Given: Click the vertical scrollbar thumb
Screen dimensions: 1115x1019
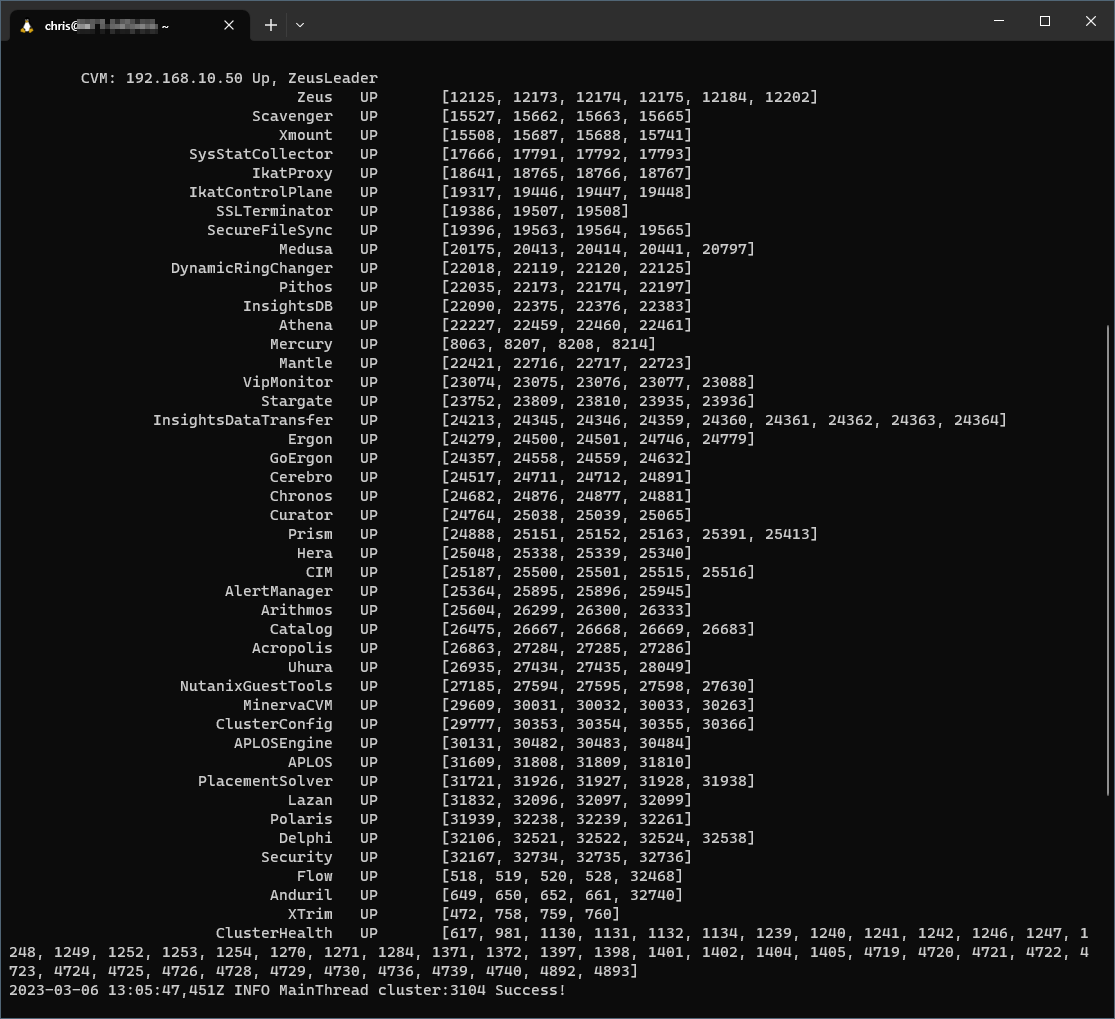Looking at the screenshot, I should [x=1111, y=560].
